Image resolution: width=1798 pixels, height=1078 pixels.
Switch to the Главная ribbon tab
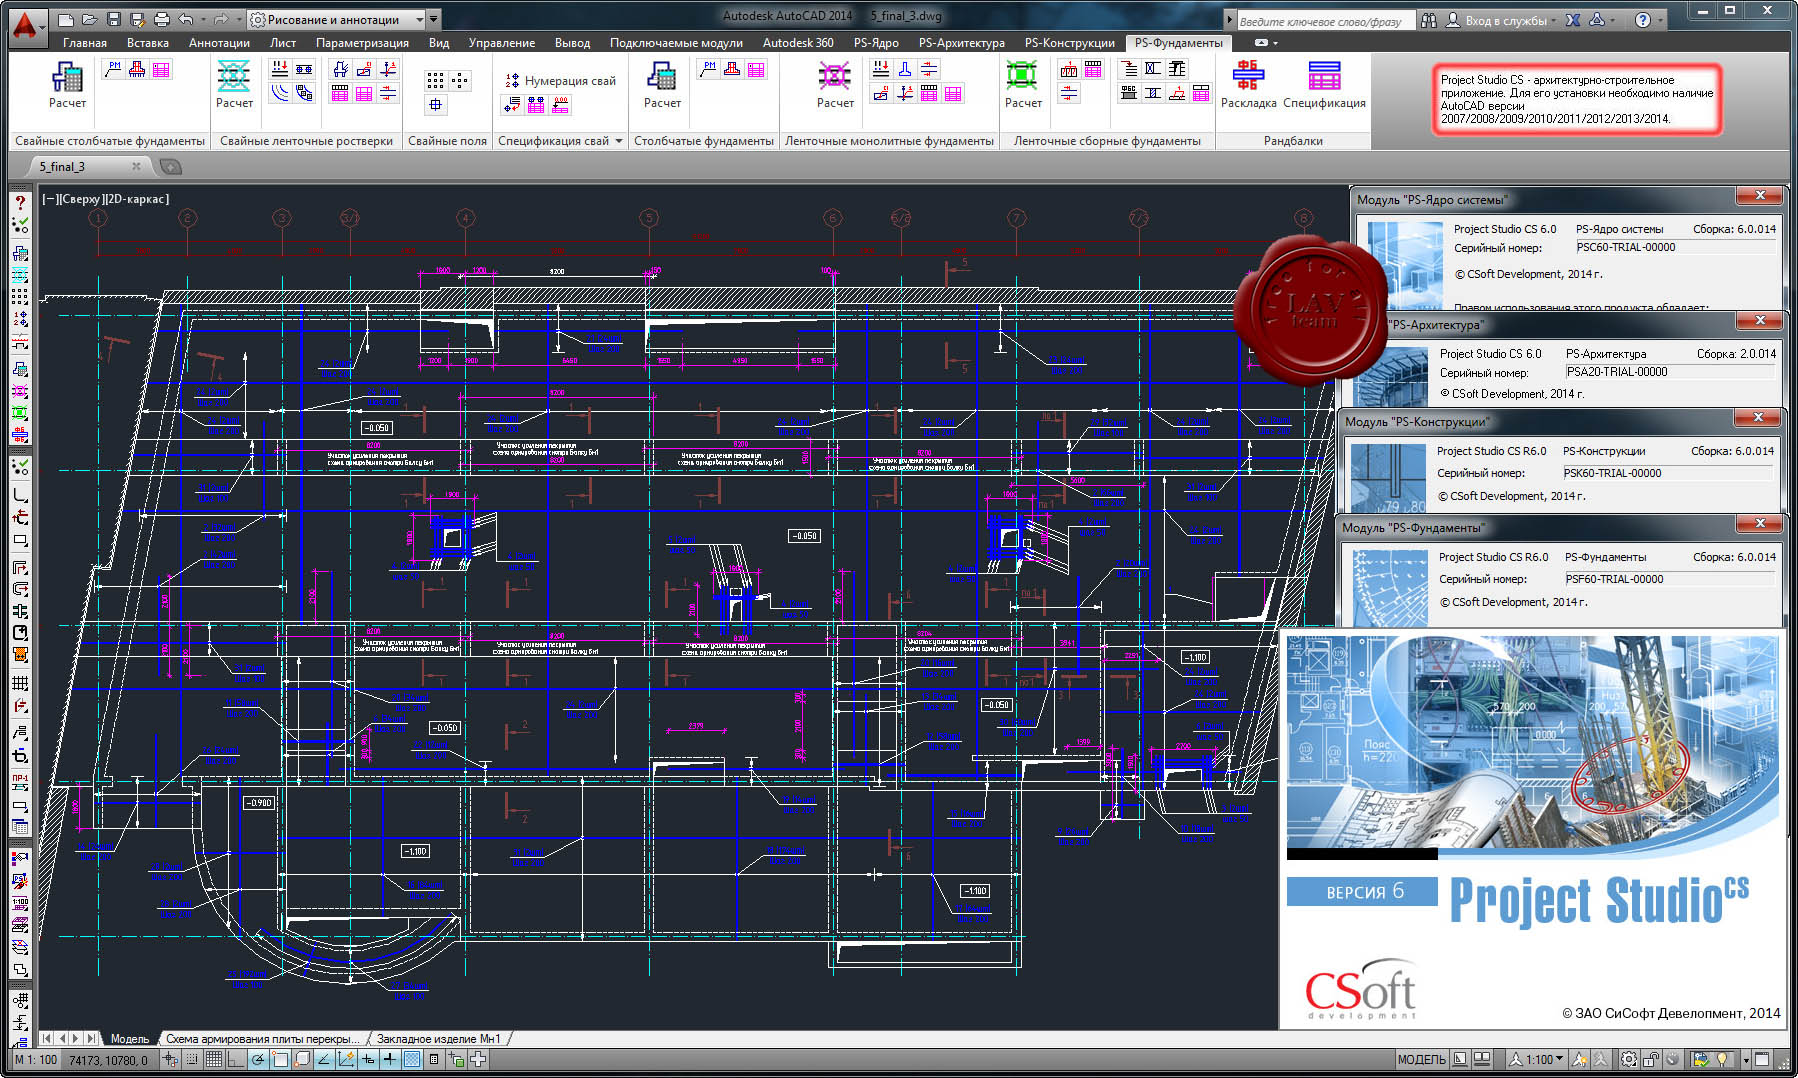(85, 43)
